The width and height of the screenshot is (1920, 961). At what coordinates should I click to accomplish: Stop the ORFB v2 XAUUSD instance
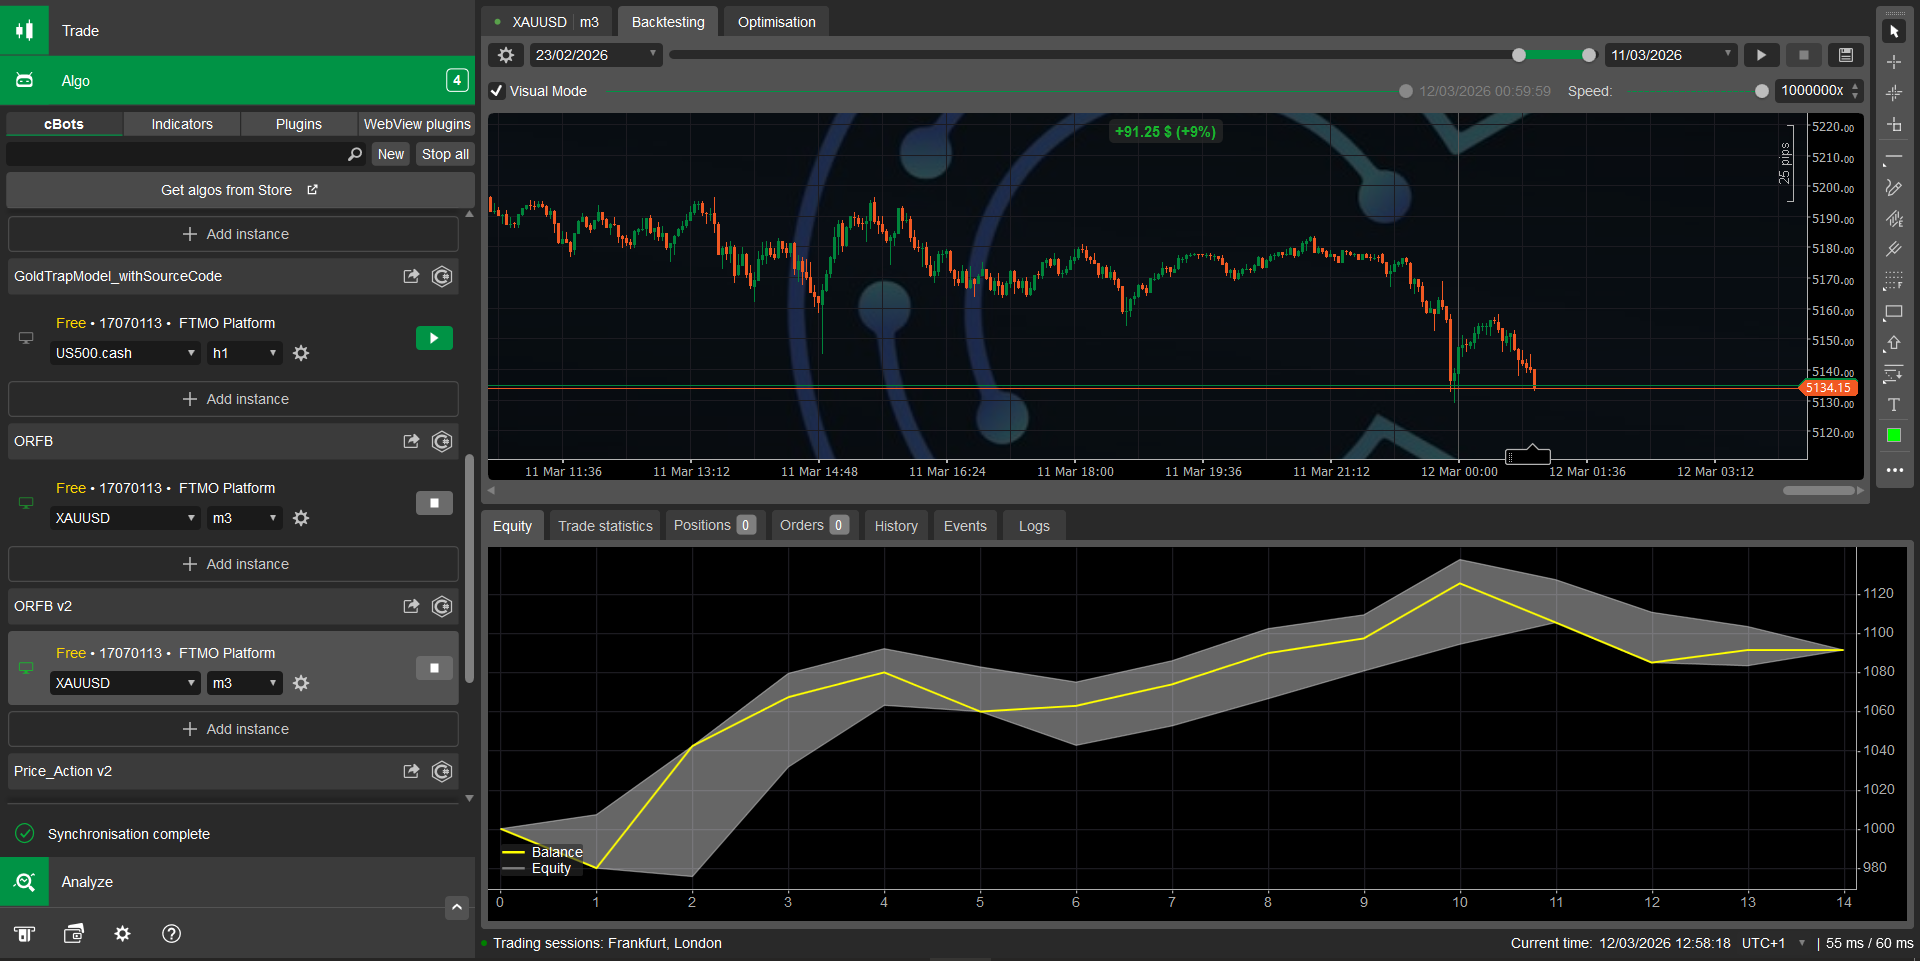[434, 668]
